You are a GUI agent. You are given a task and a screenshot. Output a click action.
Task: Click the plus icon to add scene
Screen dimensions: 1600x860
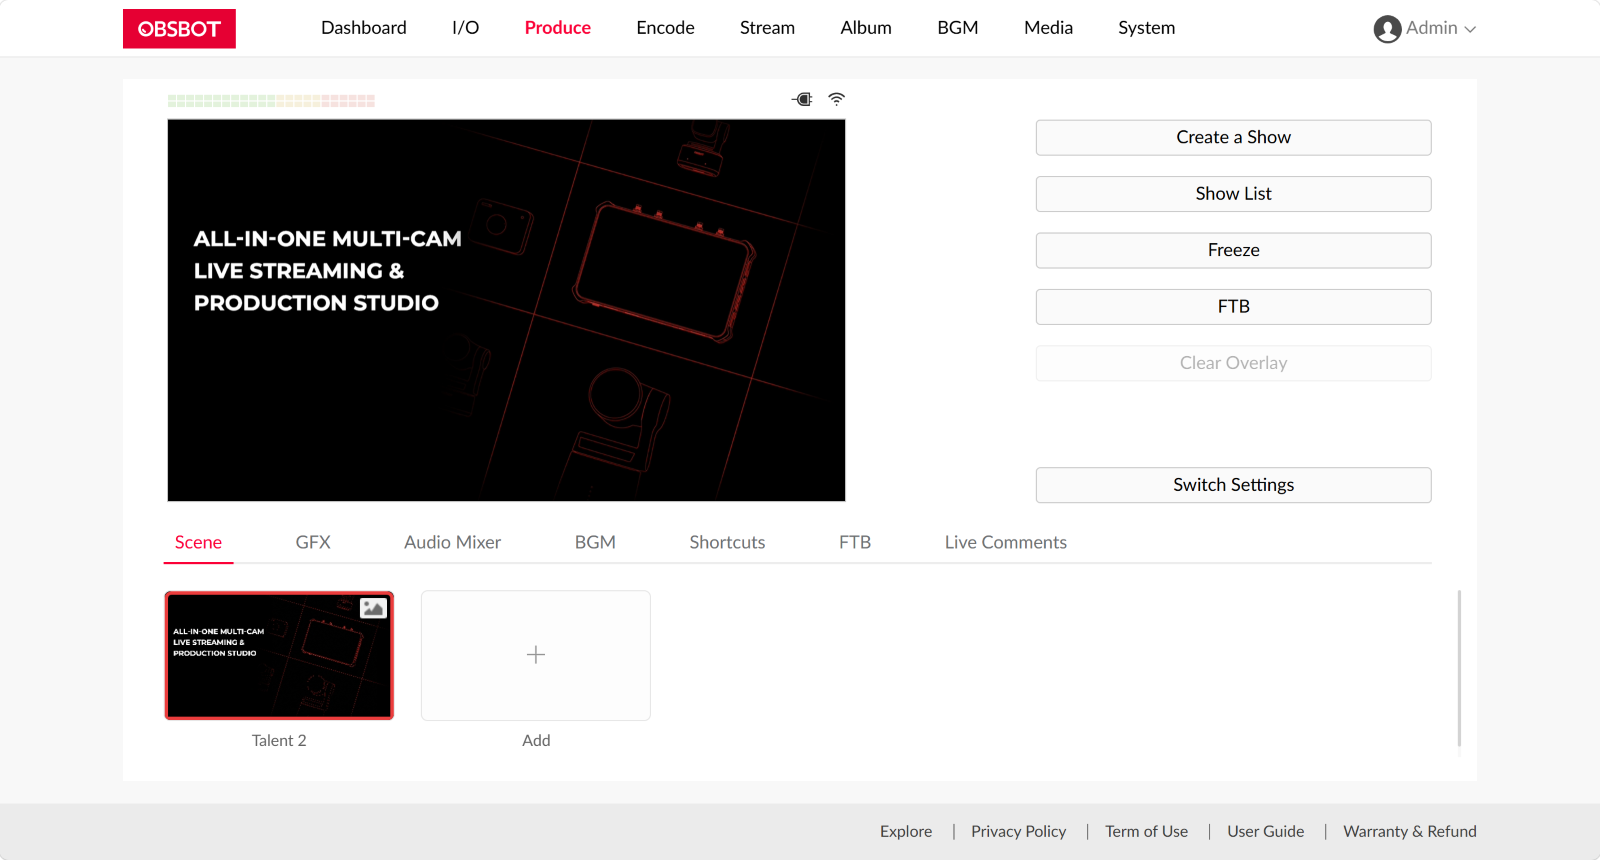tap(536, 655)
